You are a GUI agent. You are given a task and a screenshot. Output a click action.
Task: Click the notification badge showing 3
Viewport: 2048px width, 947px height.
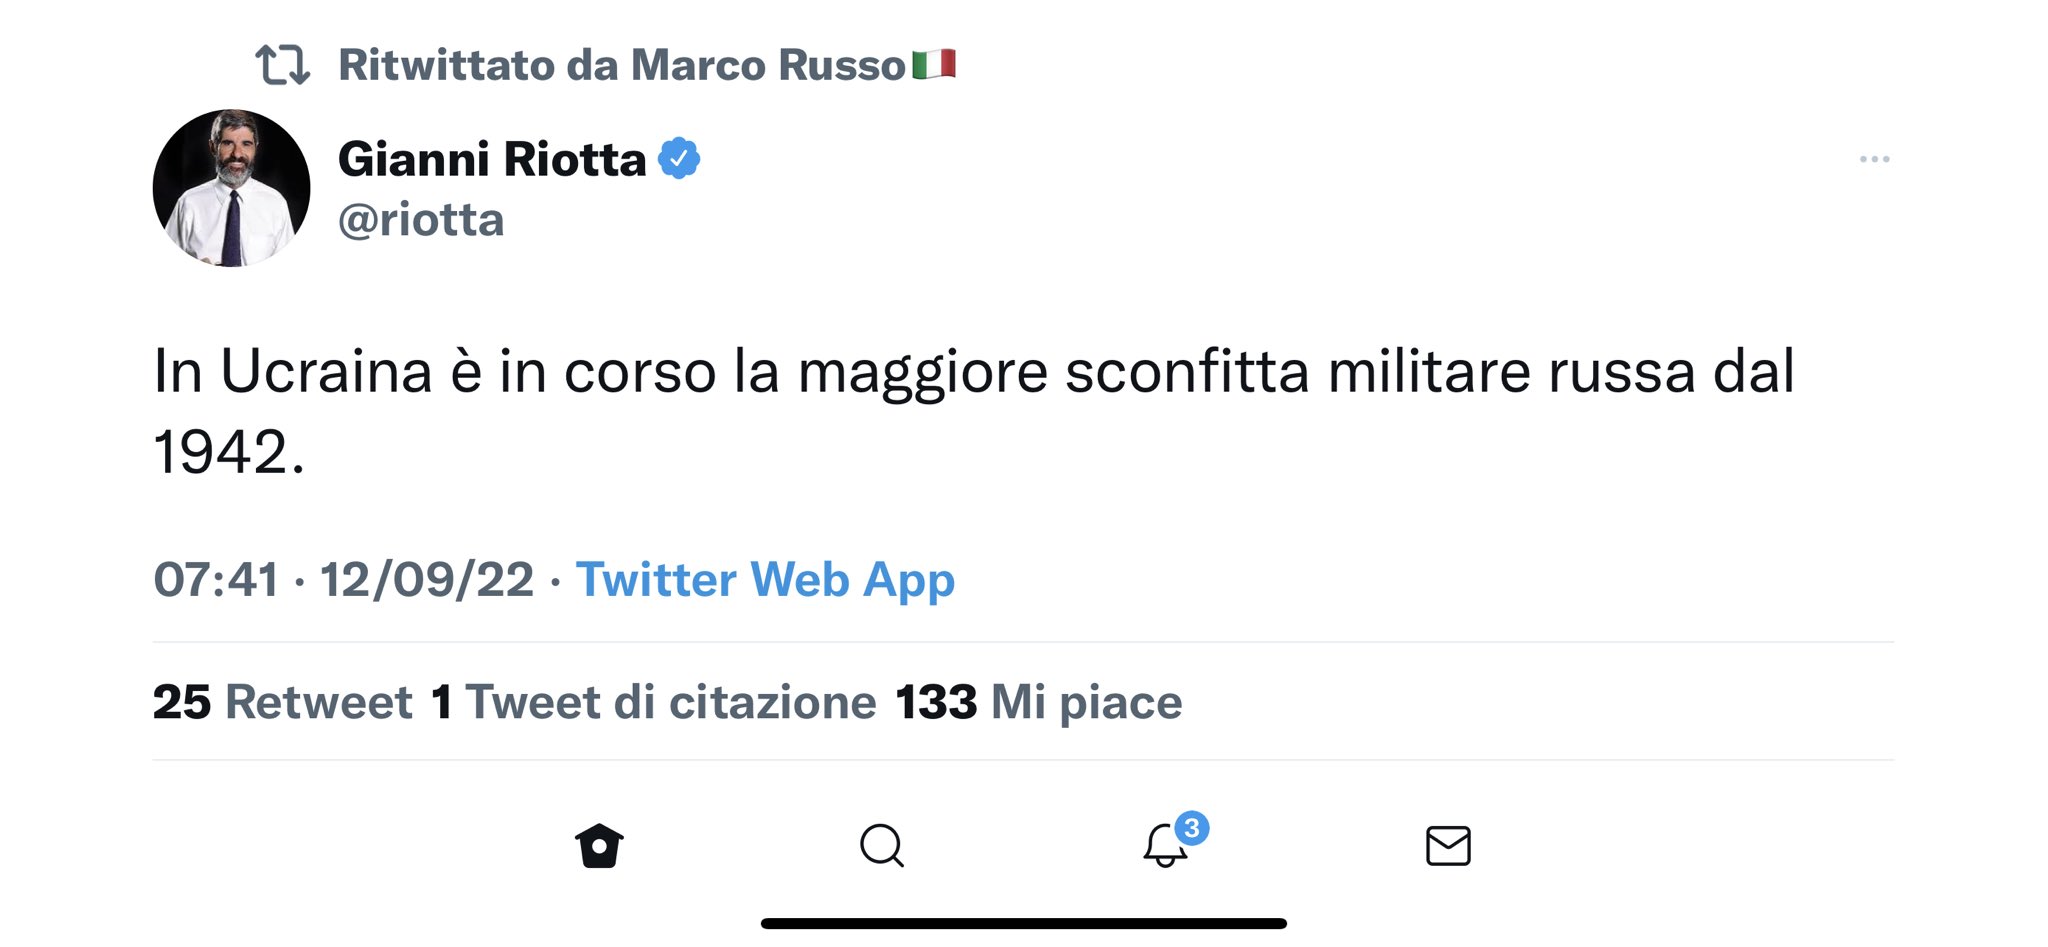pos(1191,828)
